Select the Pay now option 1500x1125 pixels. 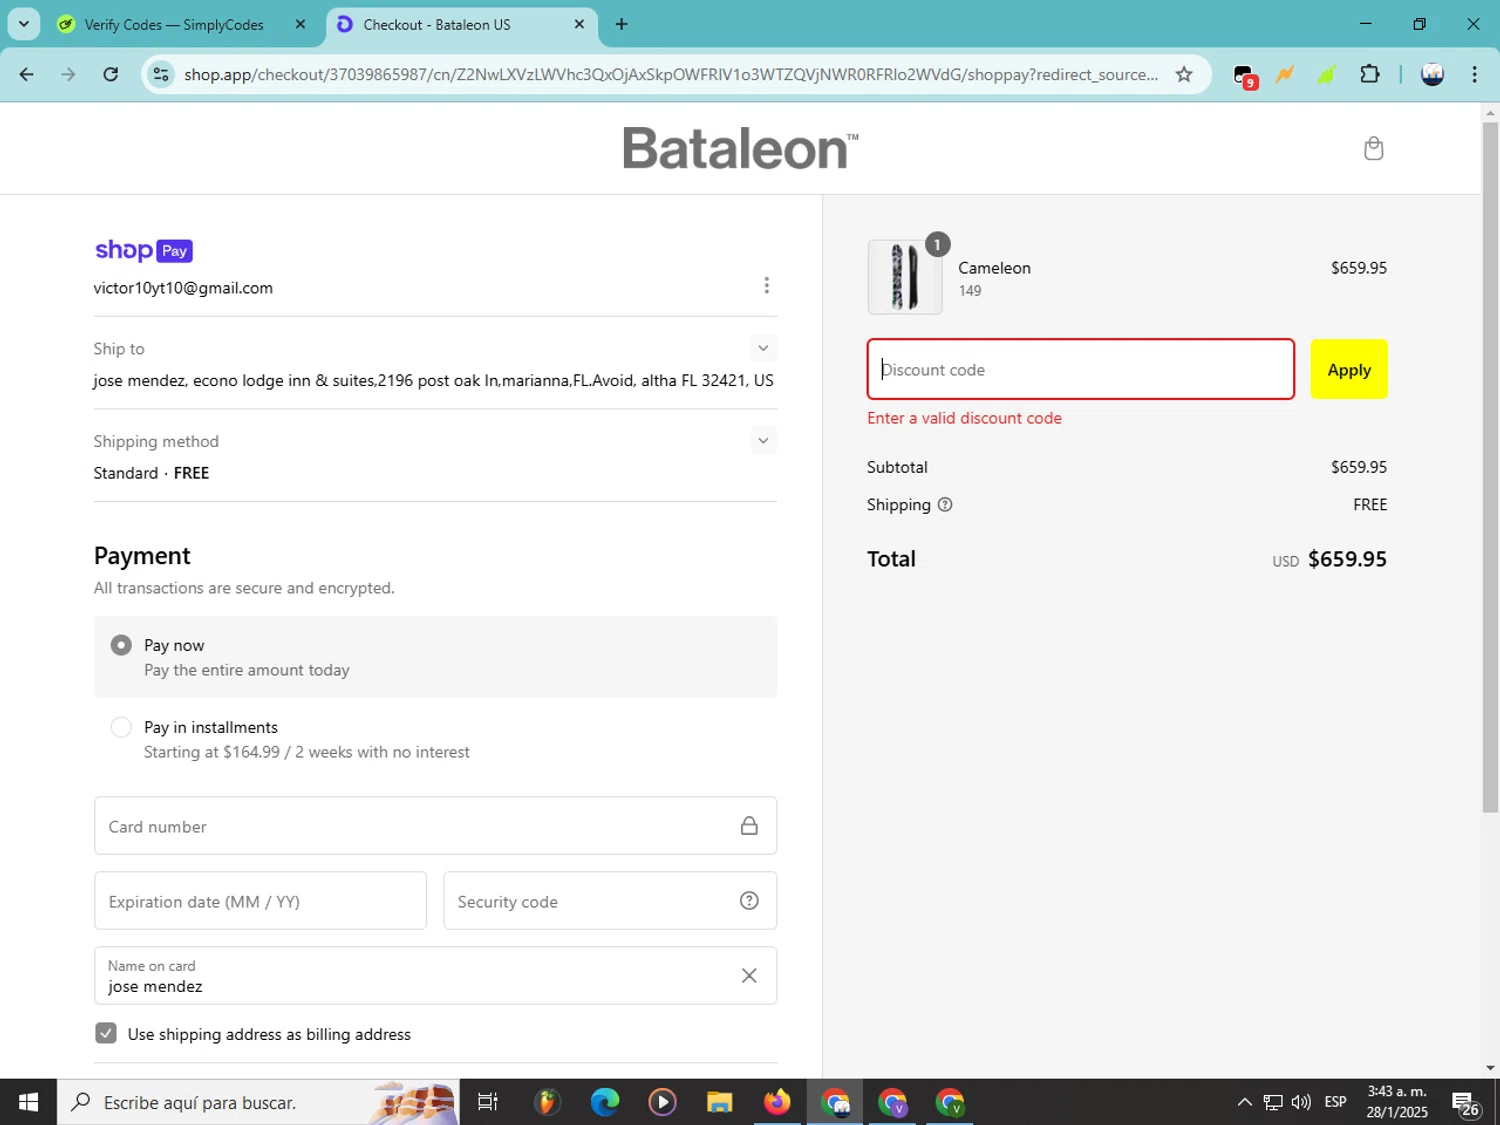pyautogui.click(x=121, y=645)
